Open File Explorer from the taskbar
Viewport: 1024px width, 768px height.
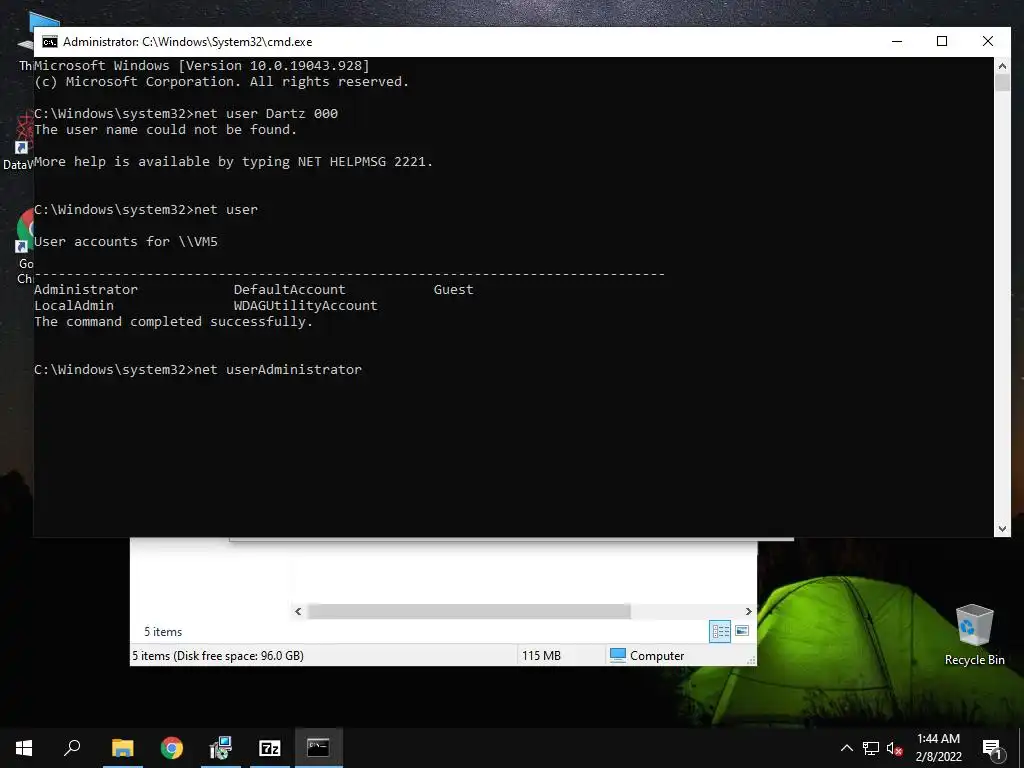(123, 748)
